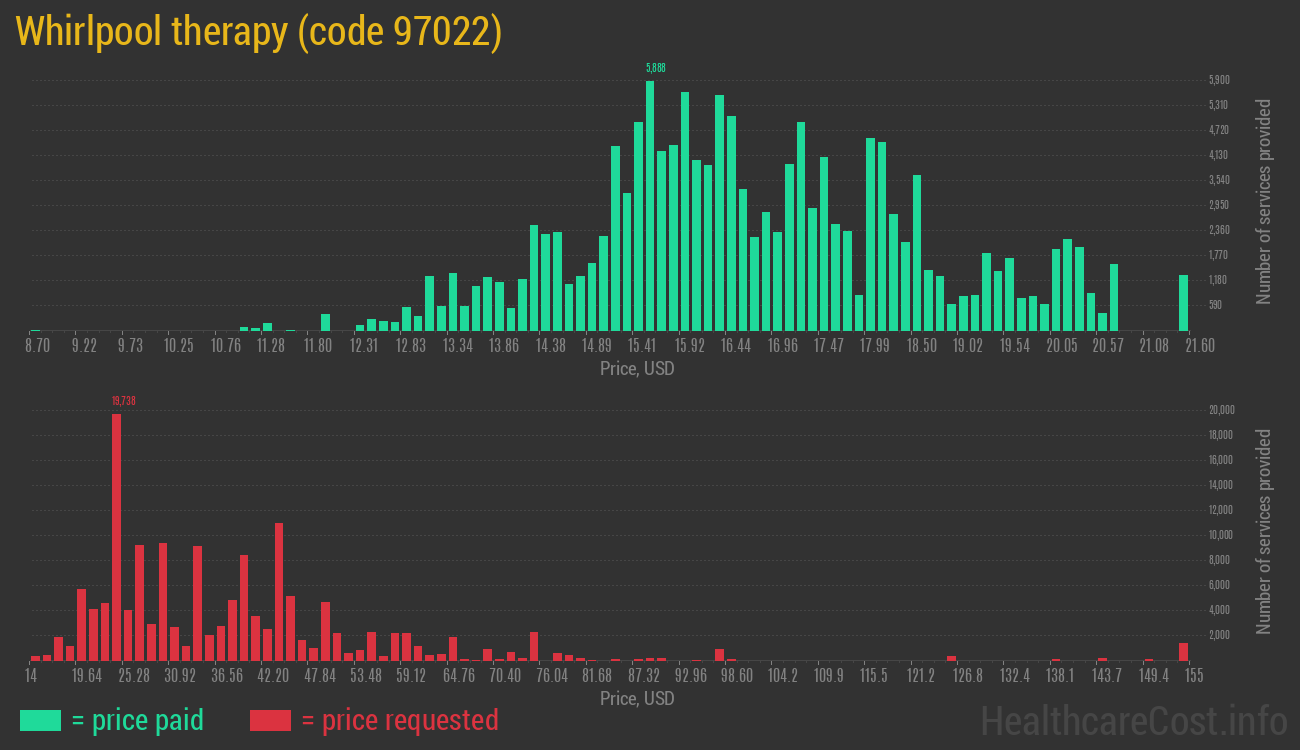Click the rightmost red bar near 155

click(1183, 651)
